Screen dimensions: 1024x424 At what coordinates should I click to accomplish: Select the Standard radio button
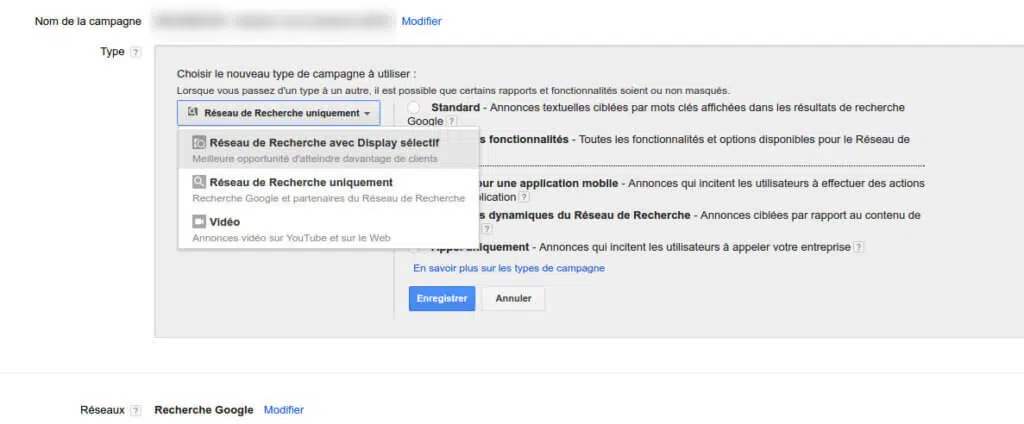[x=413, y=107]
